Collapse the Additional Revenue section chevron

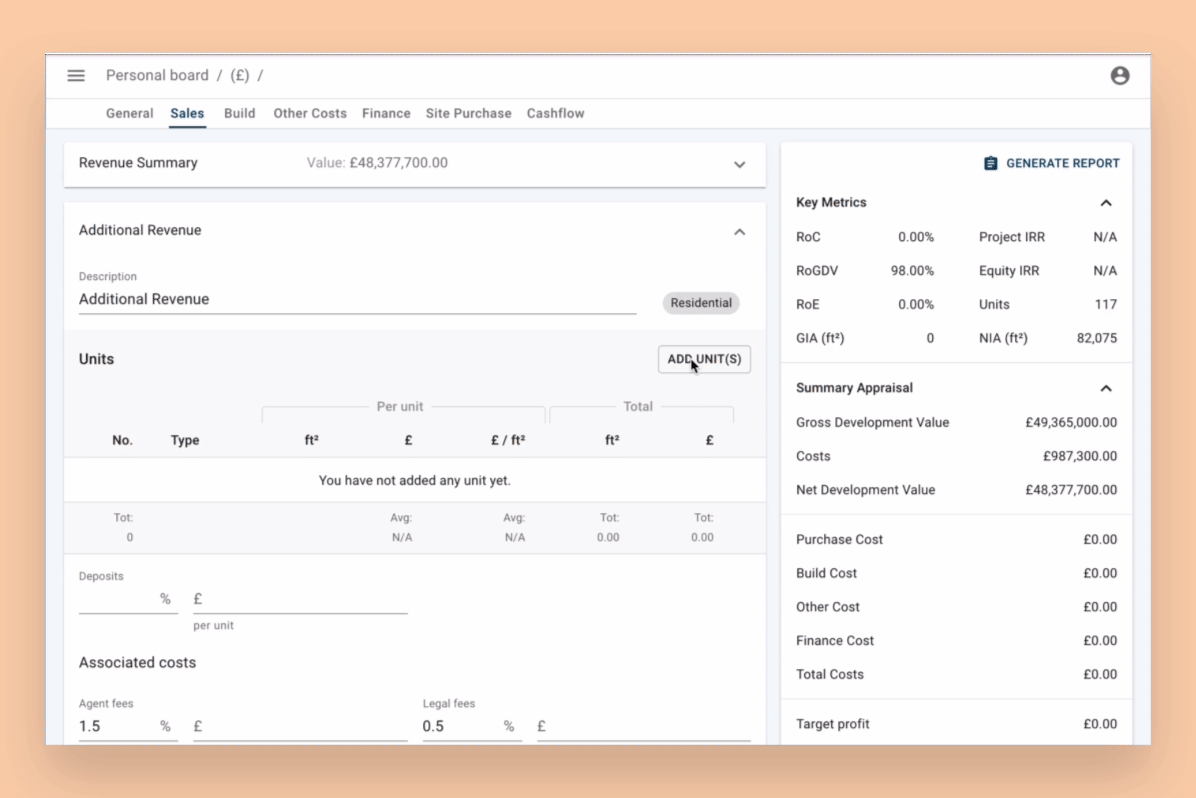pos(739,231)
